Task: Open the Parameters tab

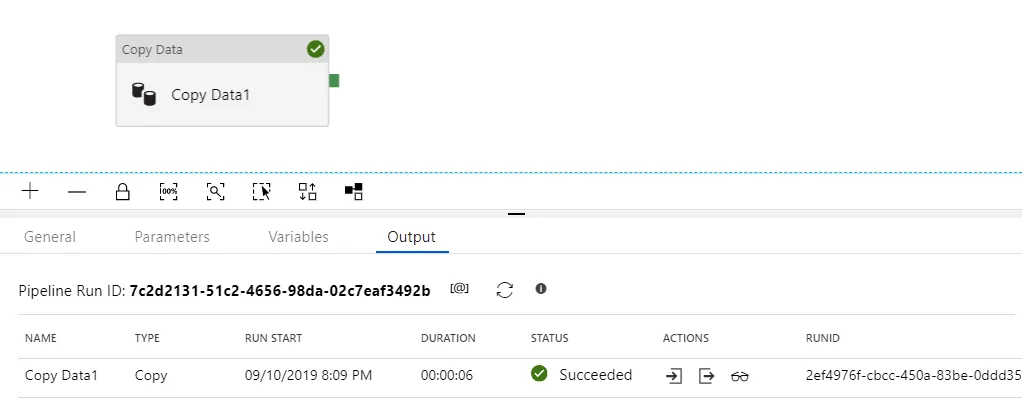Action: click(172, 237)
